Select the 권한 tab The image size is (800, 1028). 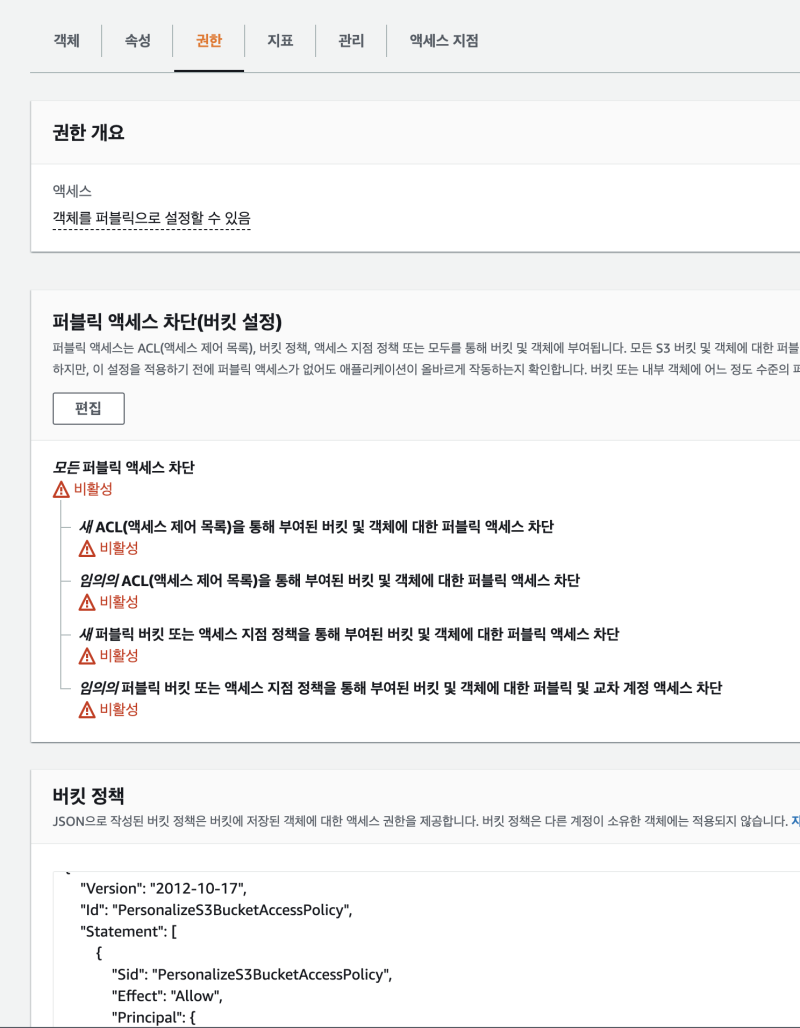click(x=209, y=41)
